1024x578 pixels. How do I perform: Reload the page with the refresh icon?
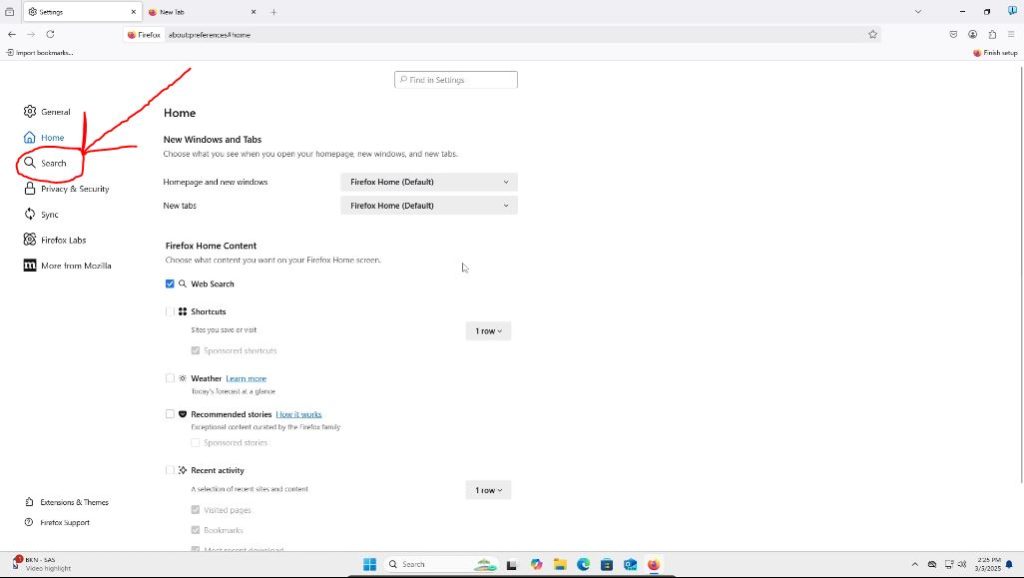coord(50,35)
